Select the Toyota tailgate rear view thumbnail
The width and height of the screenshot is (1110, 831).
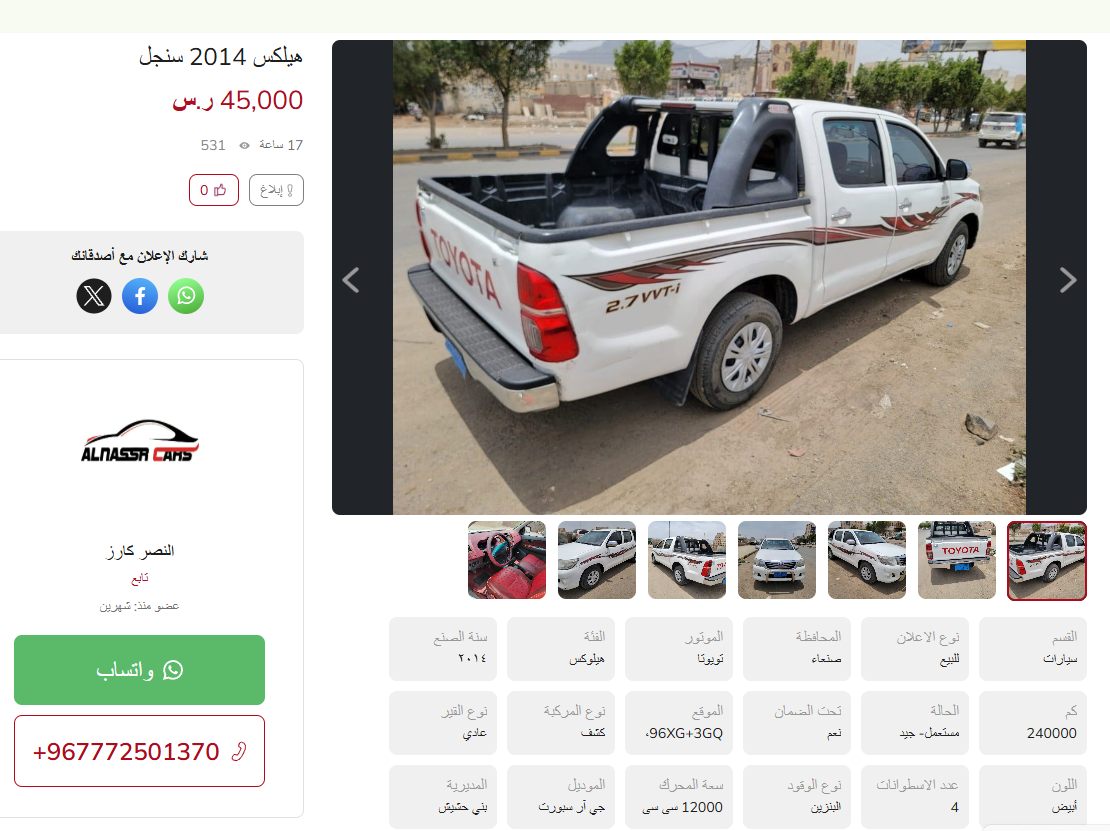(x=957, y=560)
